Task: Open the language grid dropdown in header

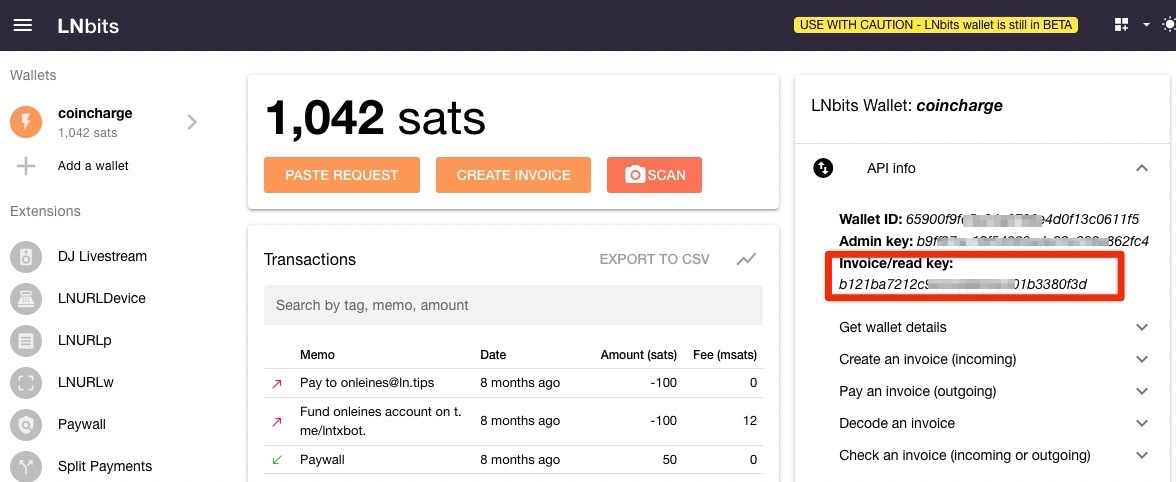Action: pos(1129,25)
